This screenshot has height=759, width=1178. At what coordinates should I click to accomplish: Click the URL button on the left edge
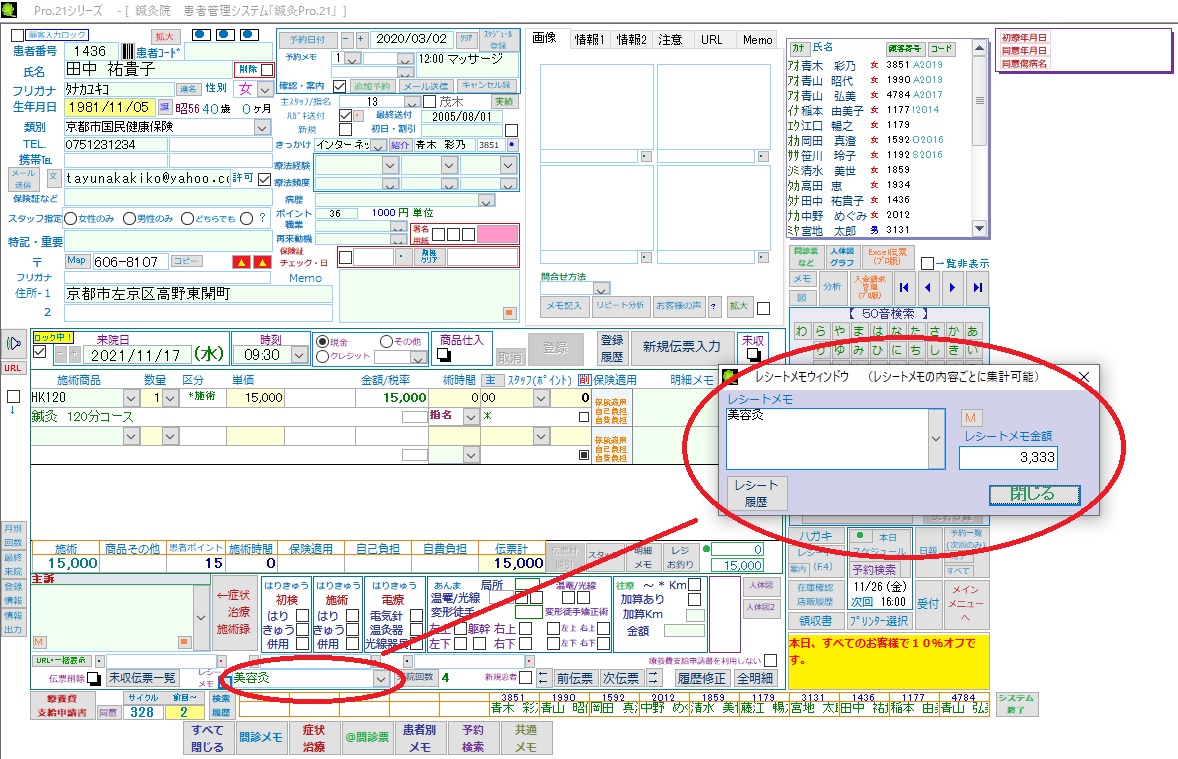click(x=13, y=368)
